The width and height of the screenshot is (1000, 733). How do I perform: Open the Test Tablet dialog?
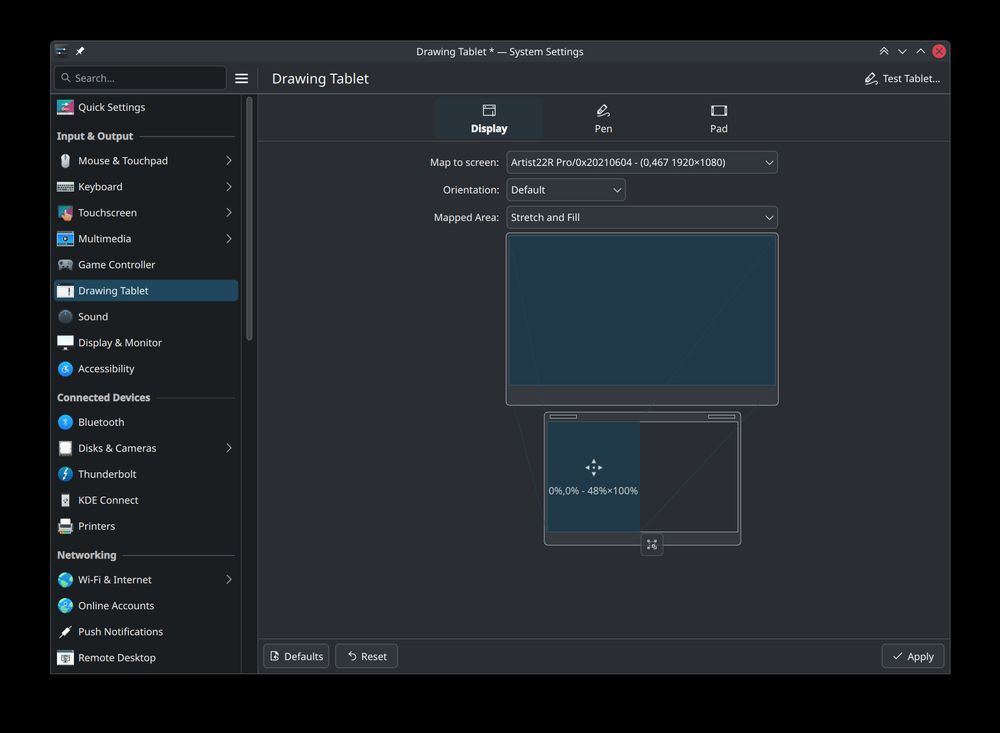[x=902, y=78]
